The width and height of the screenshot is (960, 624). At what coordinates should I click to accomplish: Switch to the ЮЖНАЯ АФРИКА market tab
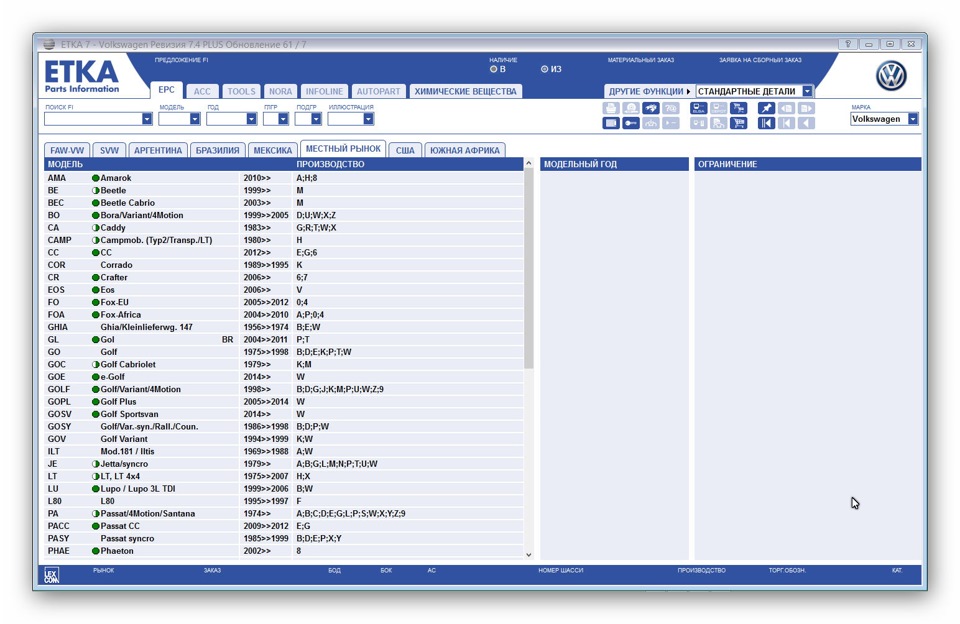click(465, 150)
